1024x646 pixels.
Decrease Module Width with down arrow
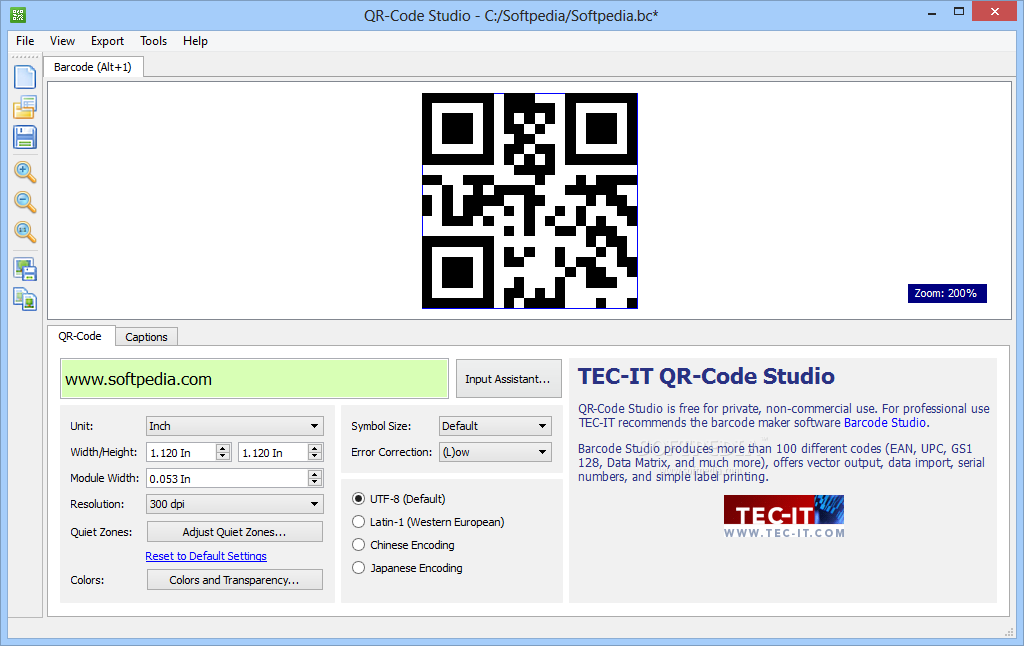[x=315, y=482]
